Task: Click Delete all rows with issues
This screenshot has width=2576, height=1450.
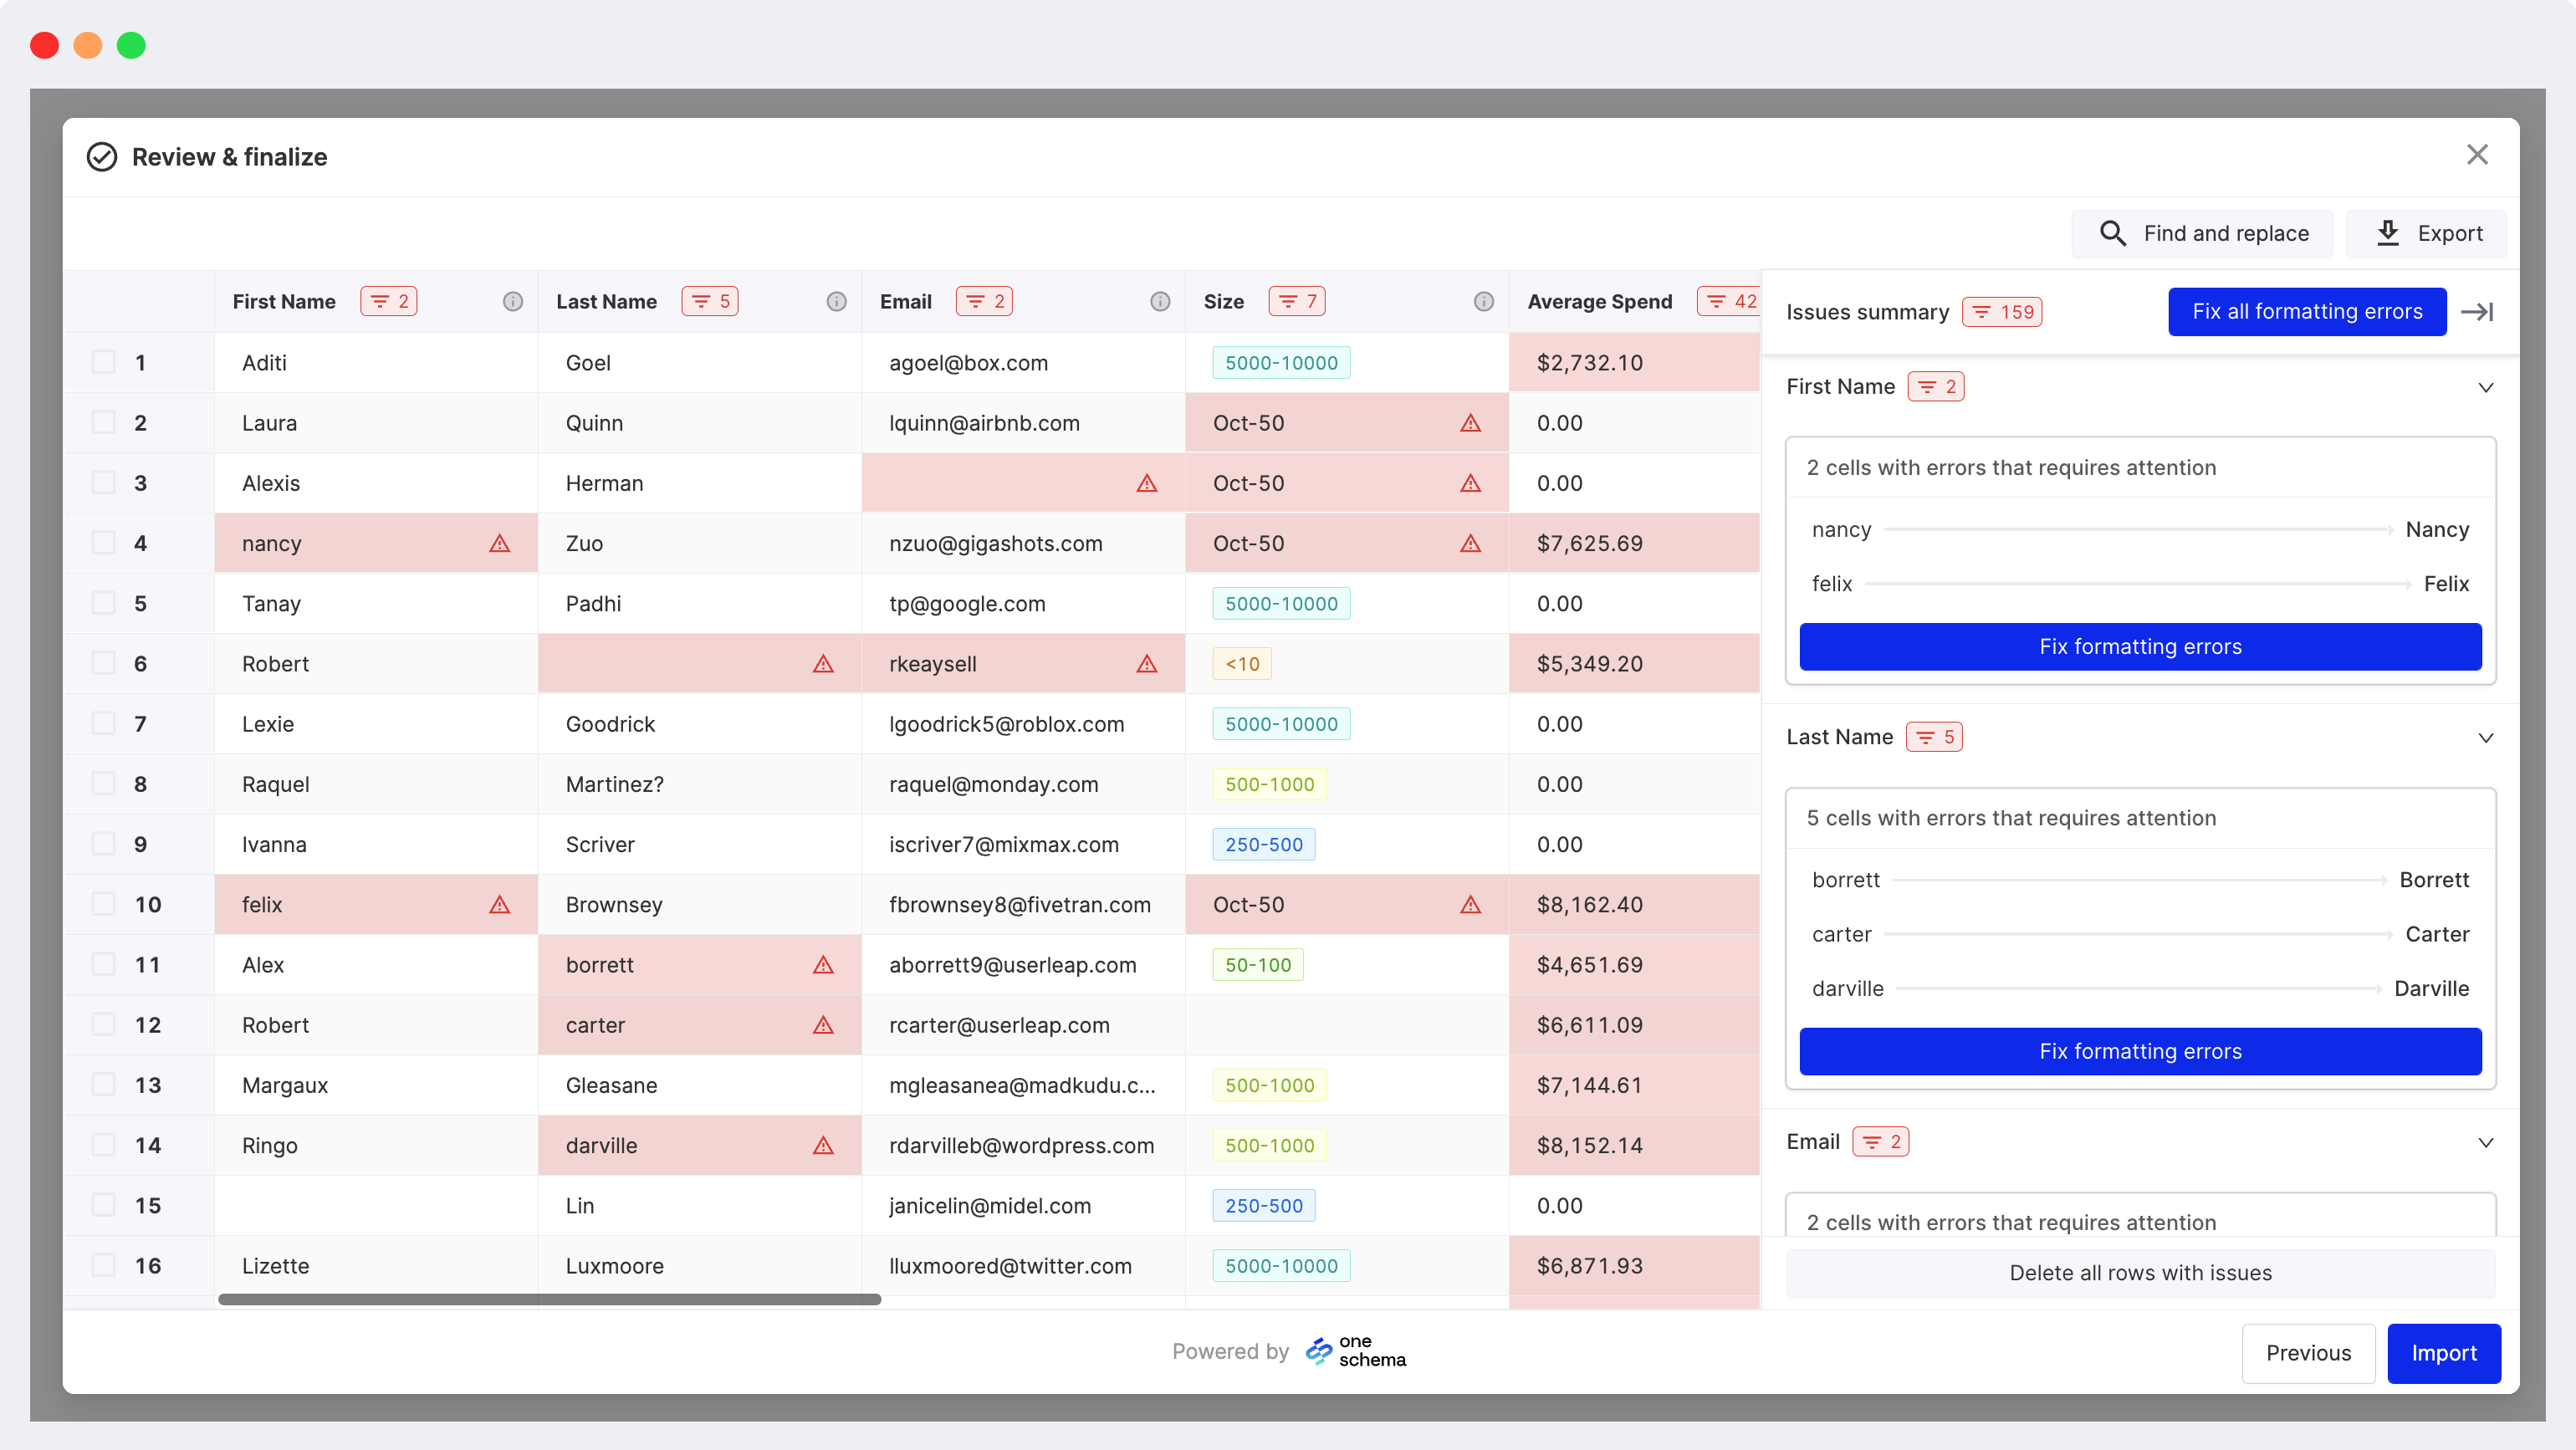Action: [2140, 1273]
